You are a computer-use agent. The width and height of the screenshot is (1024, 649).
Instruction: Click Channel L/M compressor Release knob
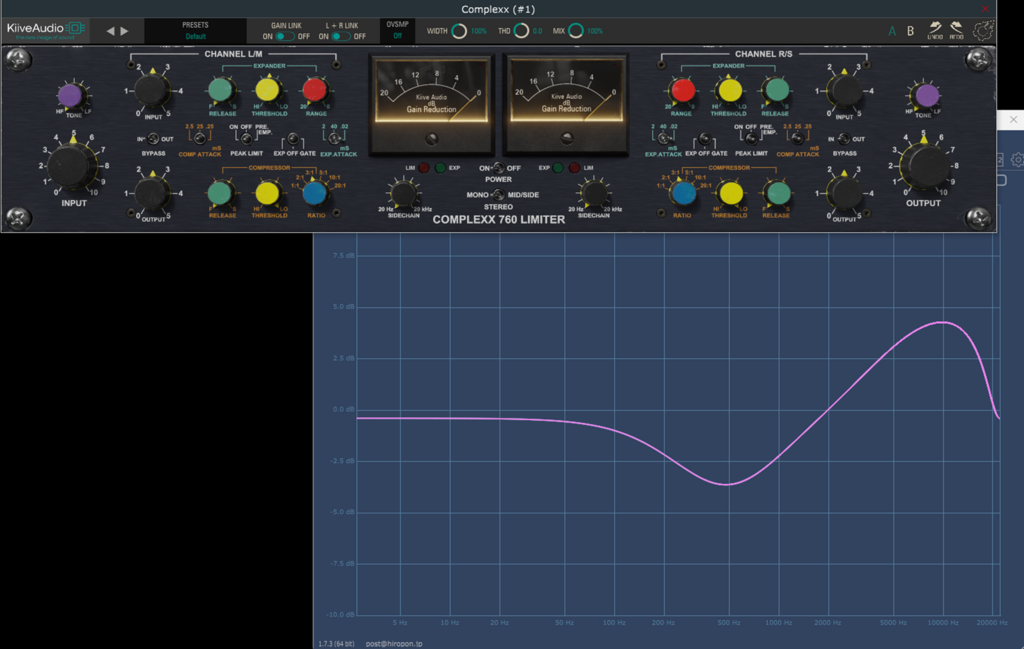click(220, 193)
